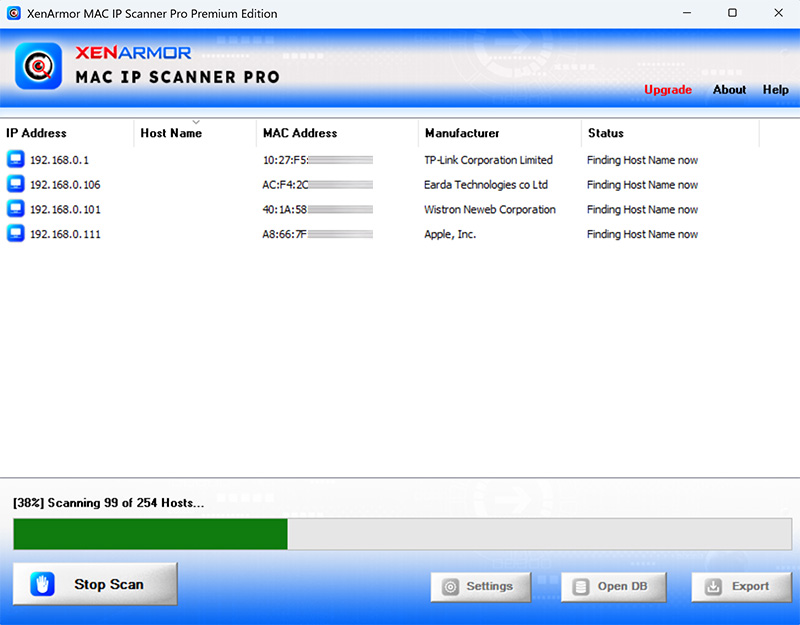Click the Scanning 99 of 254 Hosts text
Viewport: 800px width, 625px height.
(x=108, y=503)
